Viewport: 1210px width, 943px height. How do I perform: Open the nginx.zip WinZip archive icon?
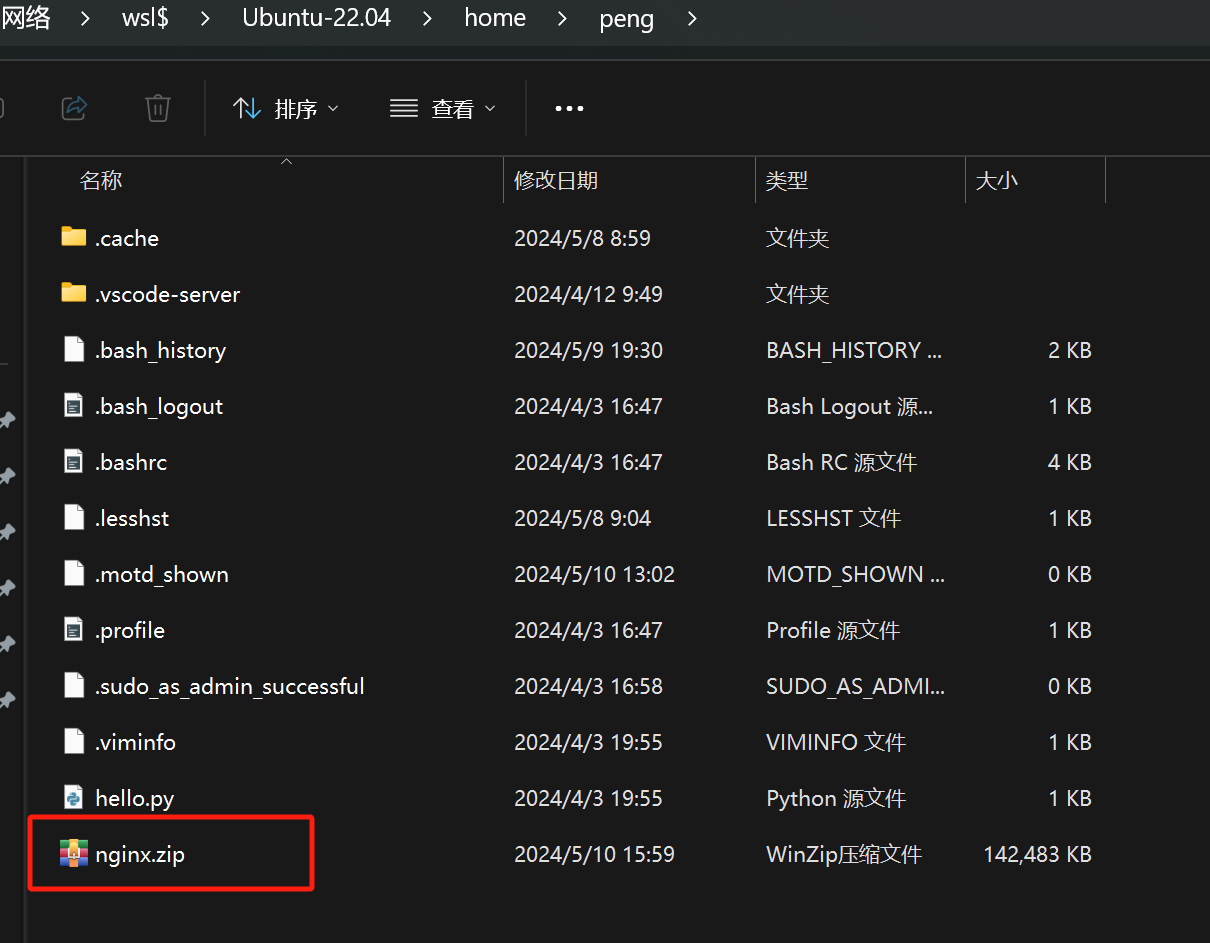pos(74,853)
